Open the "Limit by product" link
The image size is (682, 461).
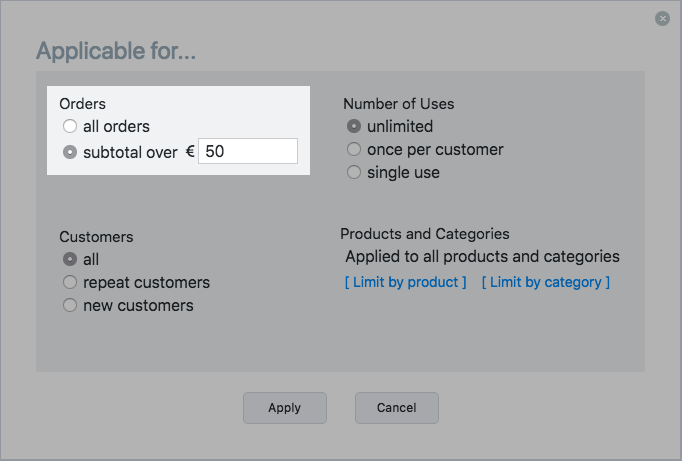pyautogui.click(x=405, y=282)
